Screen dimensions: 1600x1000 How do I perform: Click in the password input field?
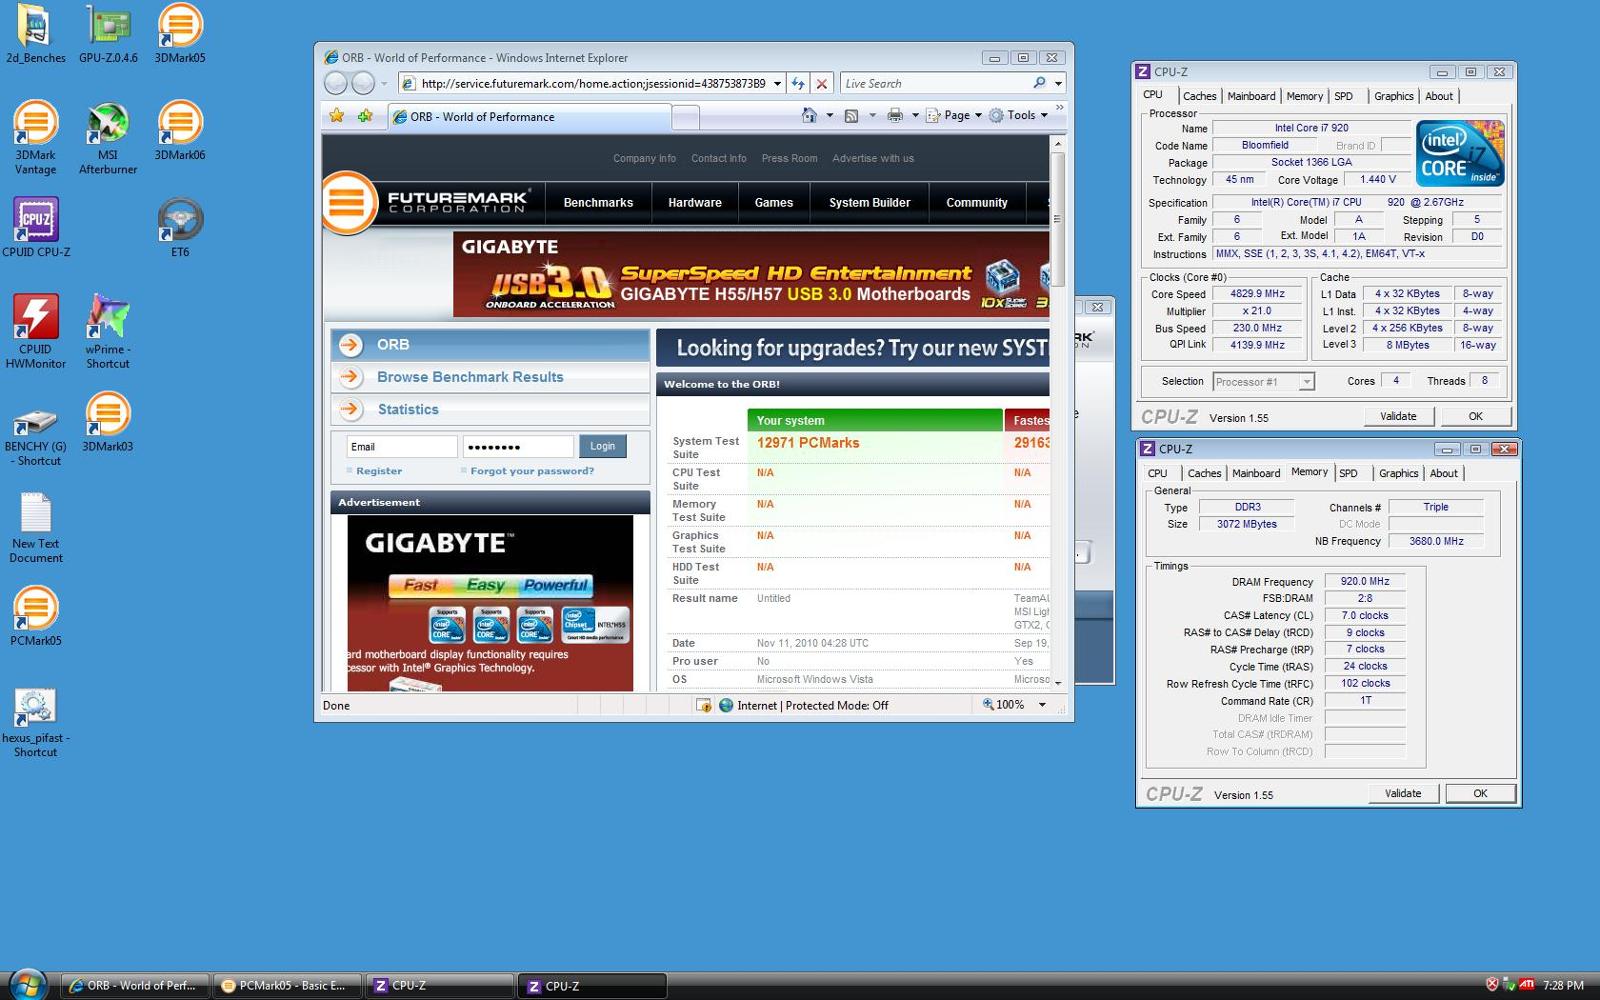[518, 447]
